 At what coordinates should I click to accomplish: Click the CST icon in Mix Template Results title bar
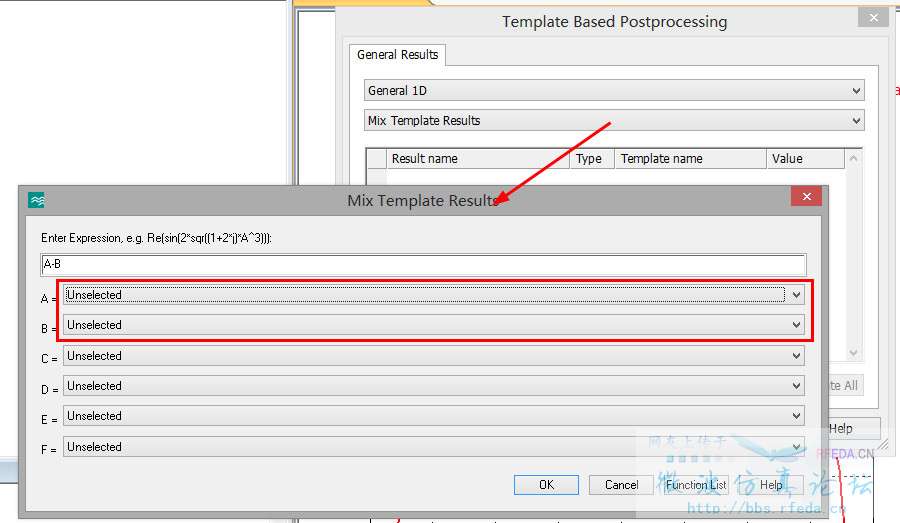[36, 200]
